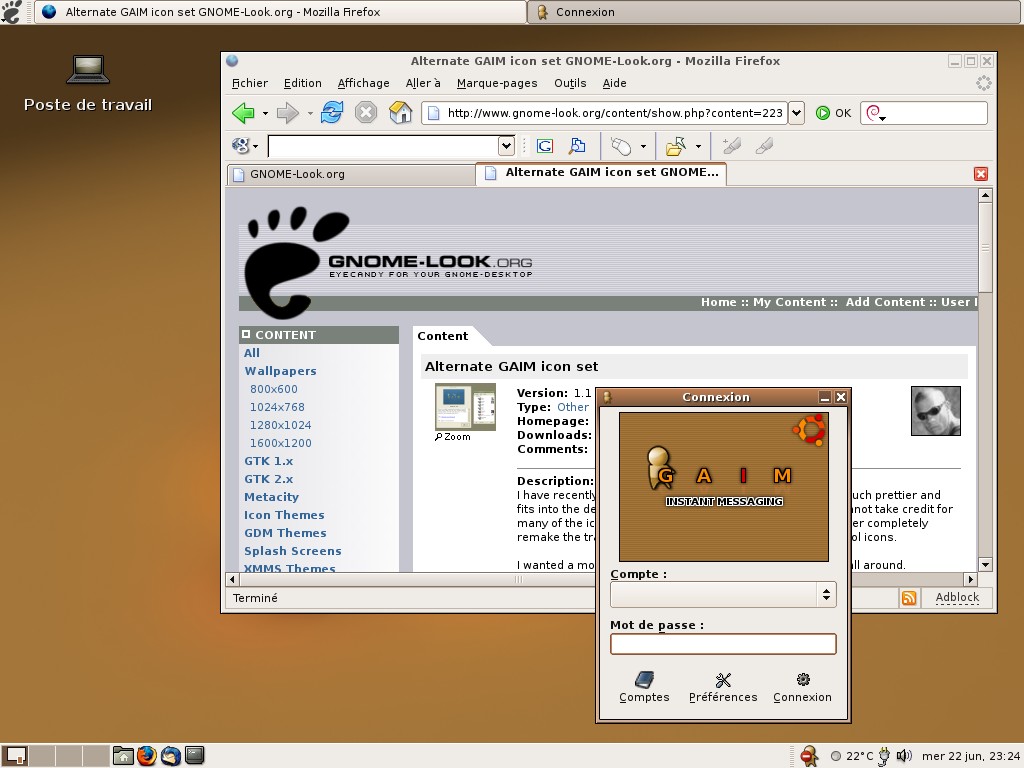1024x768 pixels.
Task: Click the author avatar photo
Action: pos(936,411)
